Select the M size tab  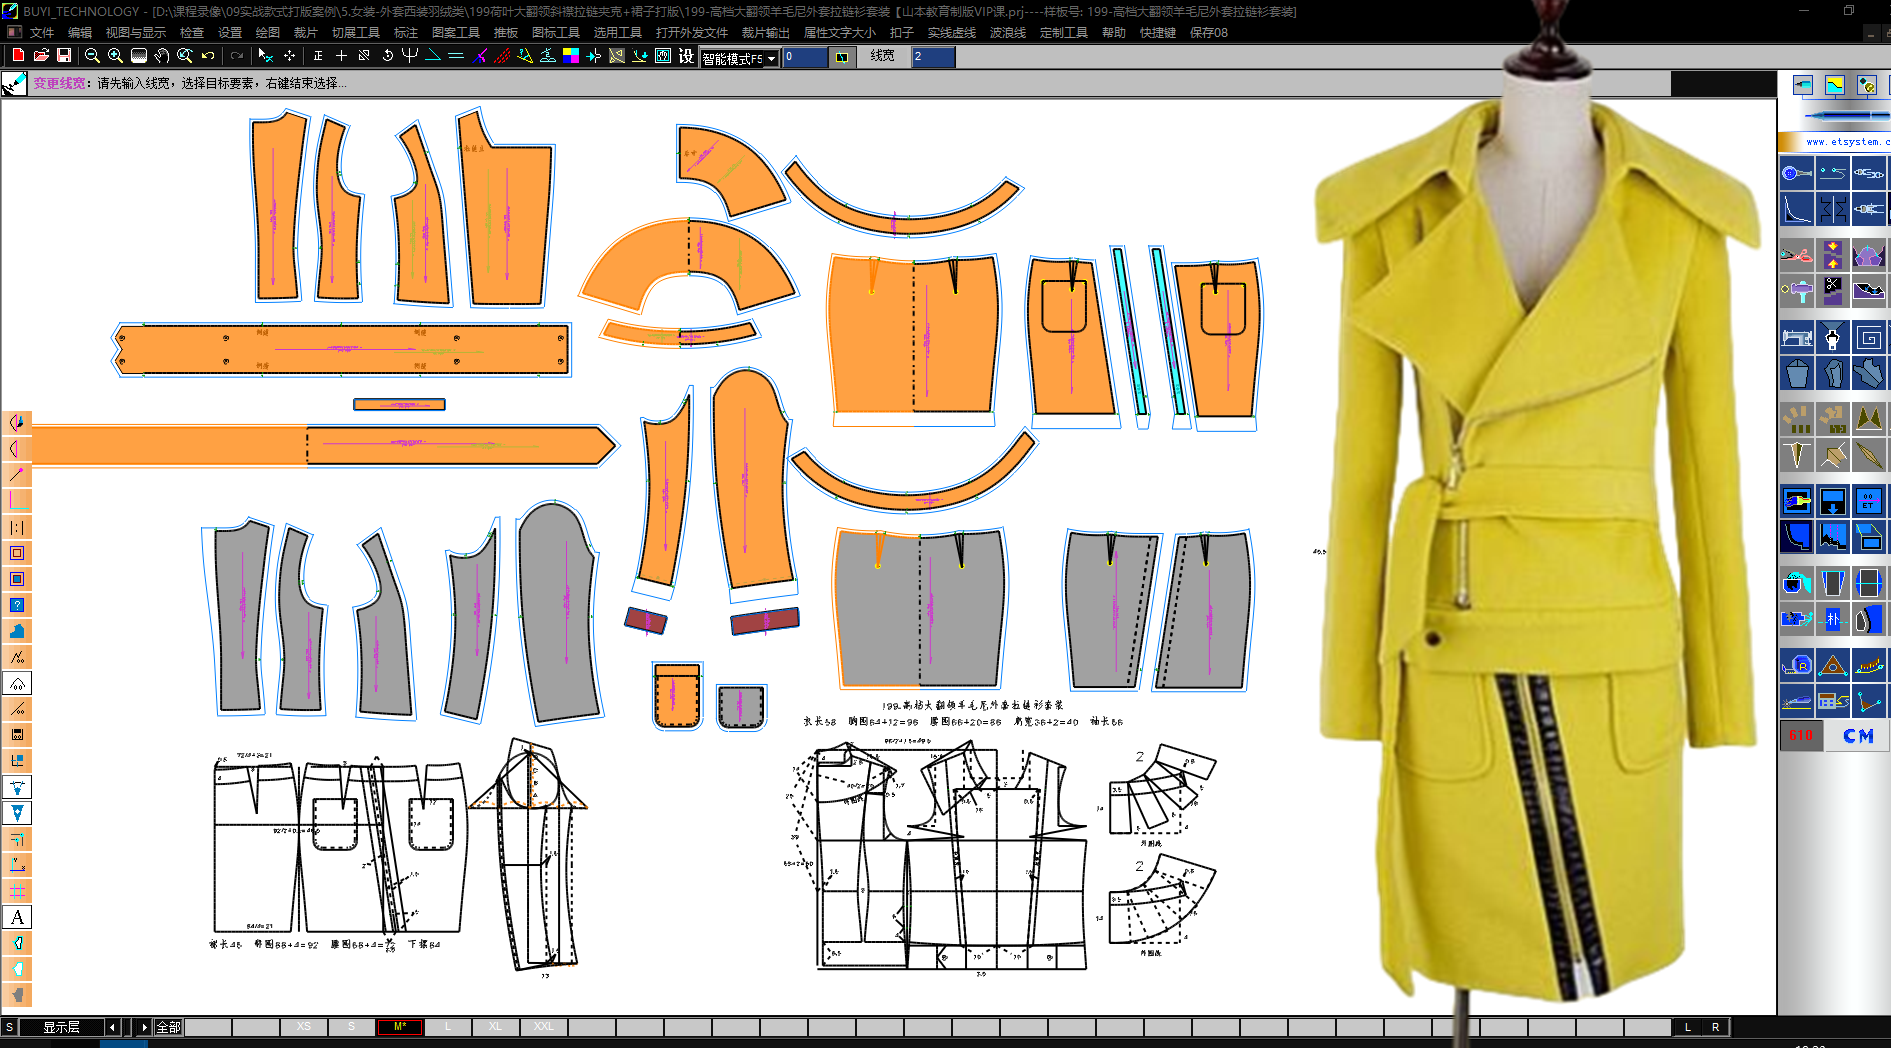point(400,1027)
